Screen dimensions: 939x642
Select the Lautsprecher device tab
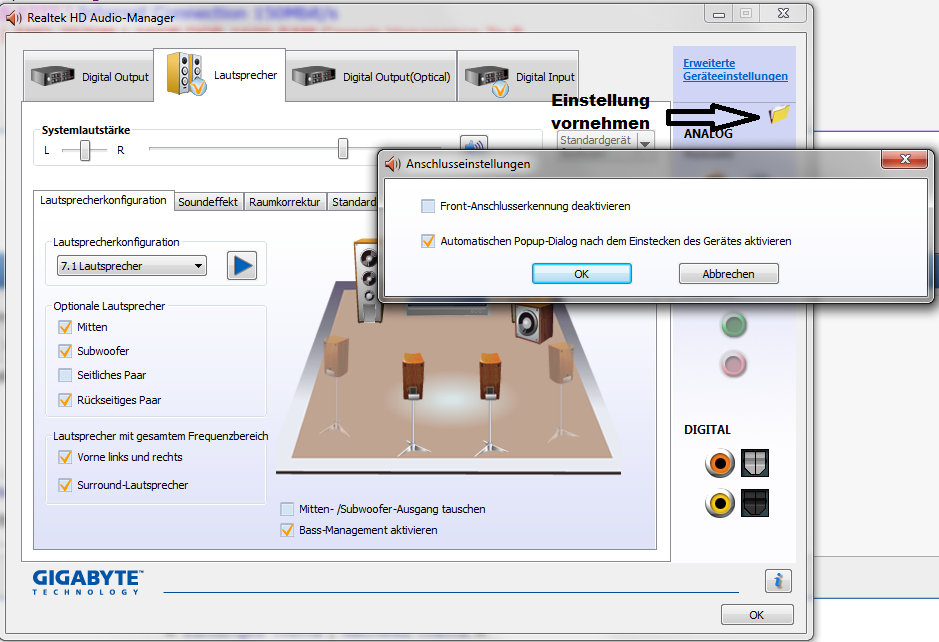point(220,75)
